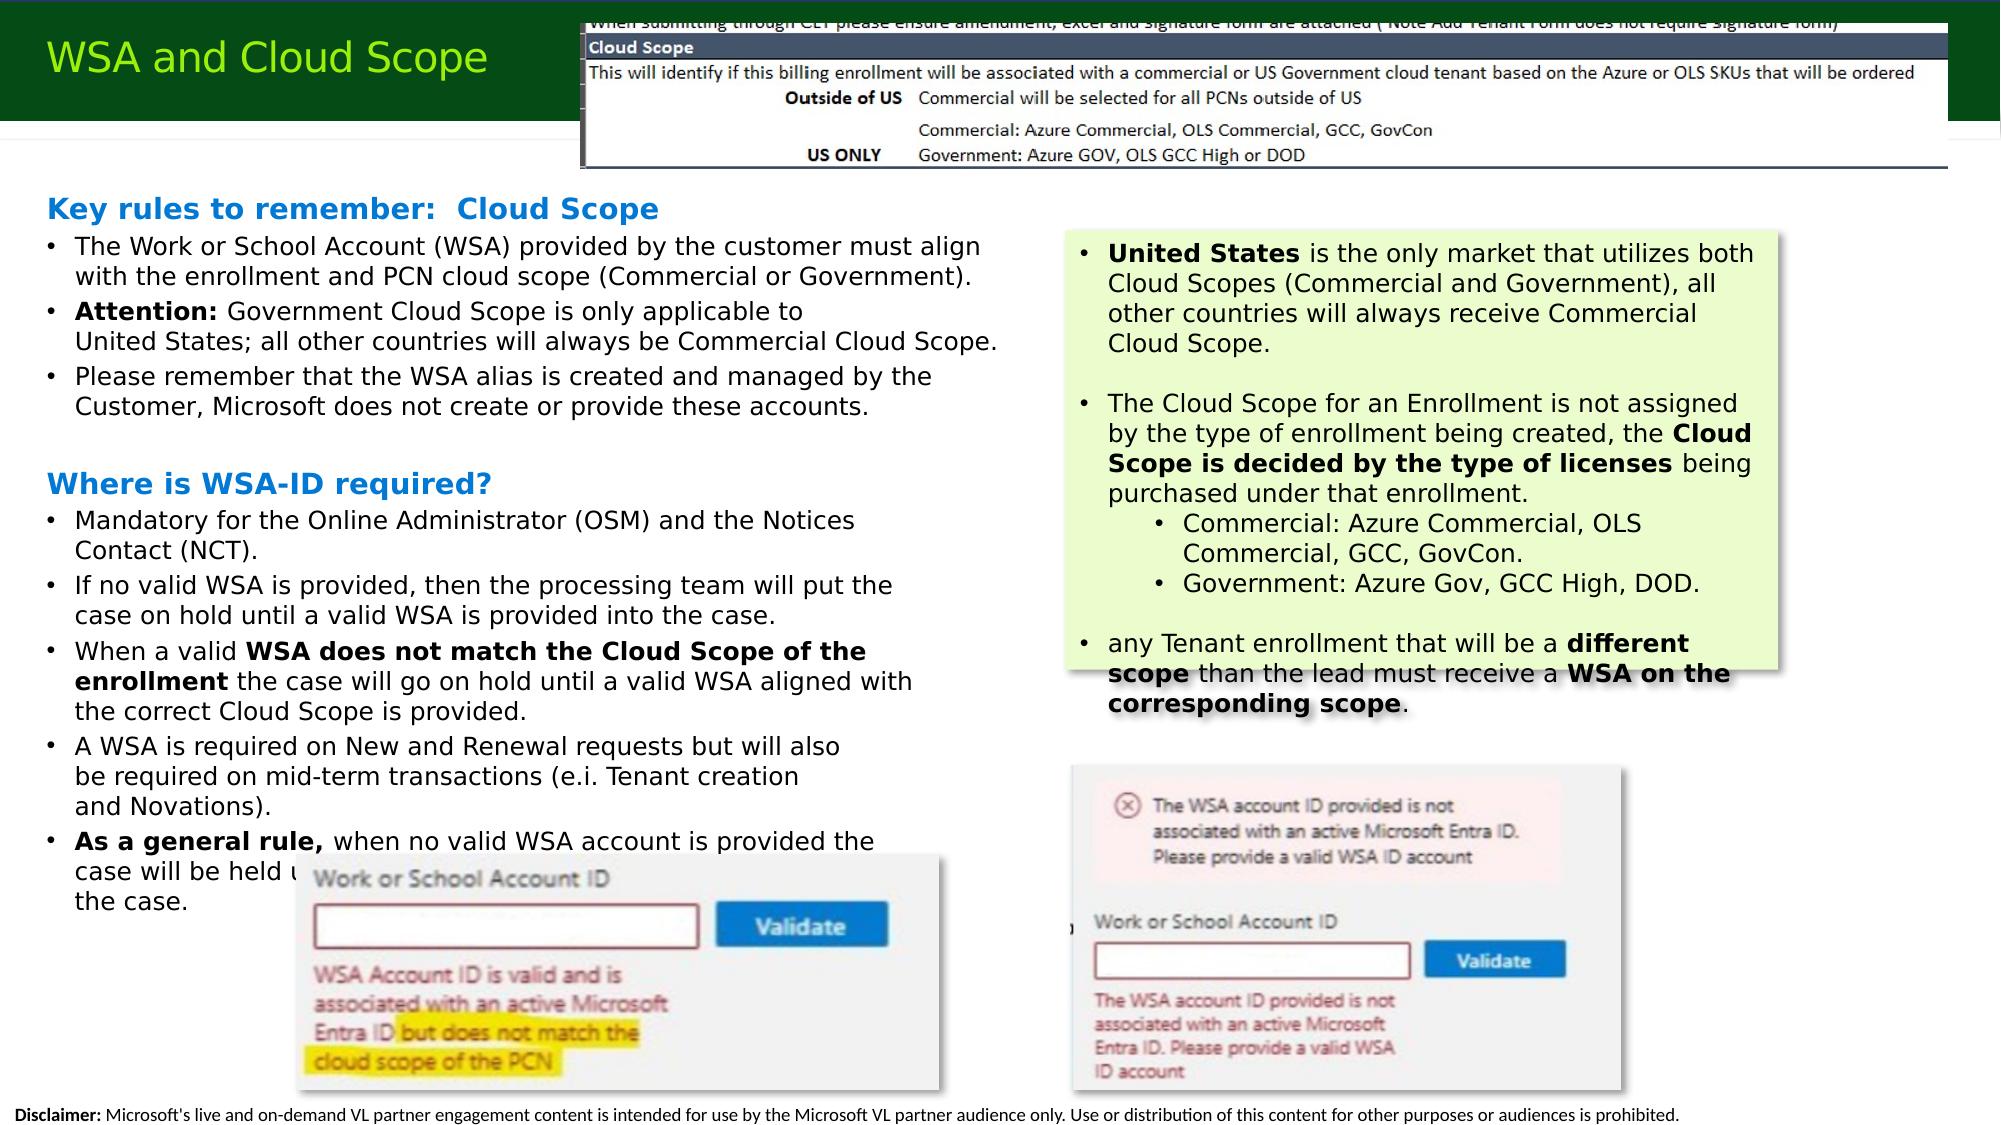Click the 'Key rules to remember: Cloud Scope' heading

click(x=353, y=209)
